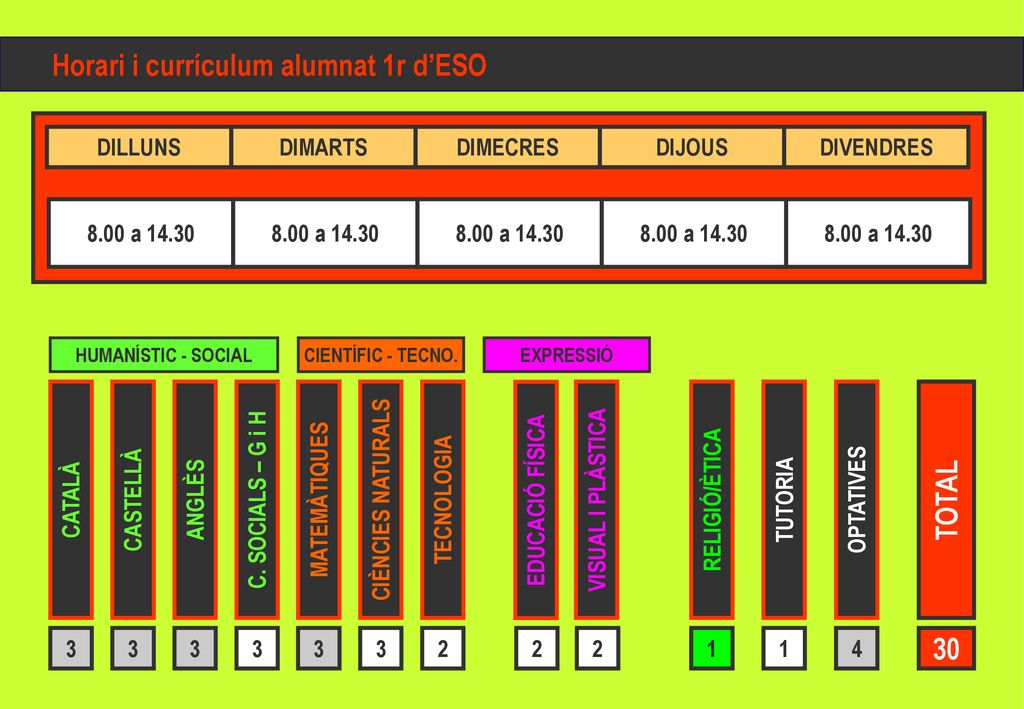
Task: Click the hours box 4 below OPTATIVES
Action: pos(857,648)
